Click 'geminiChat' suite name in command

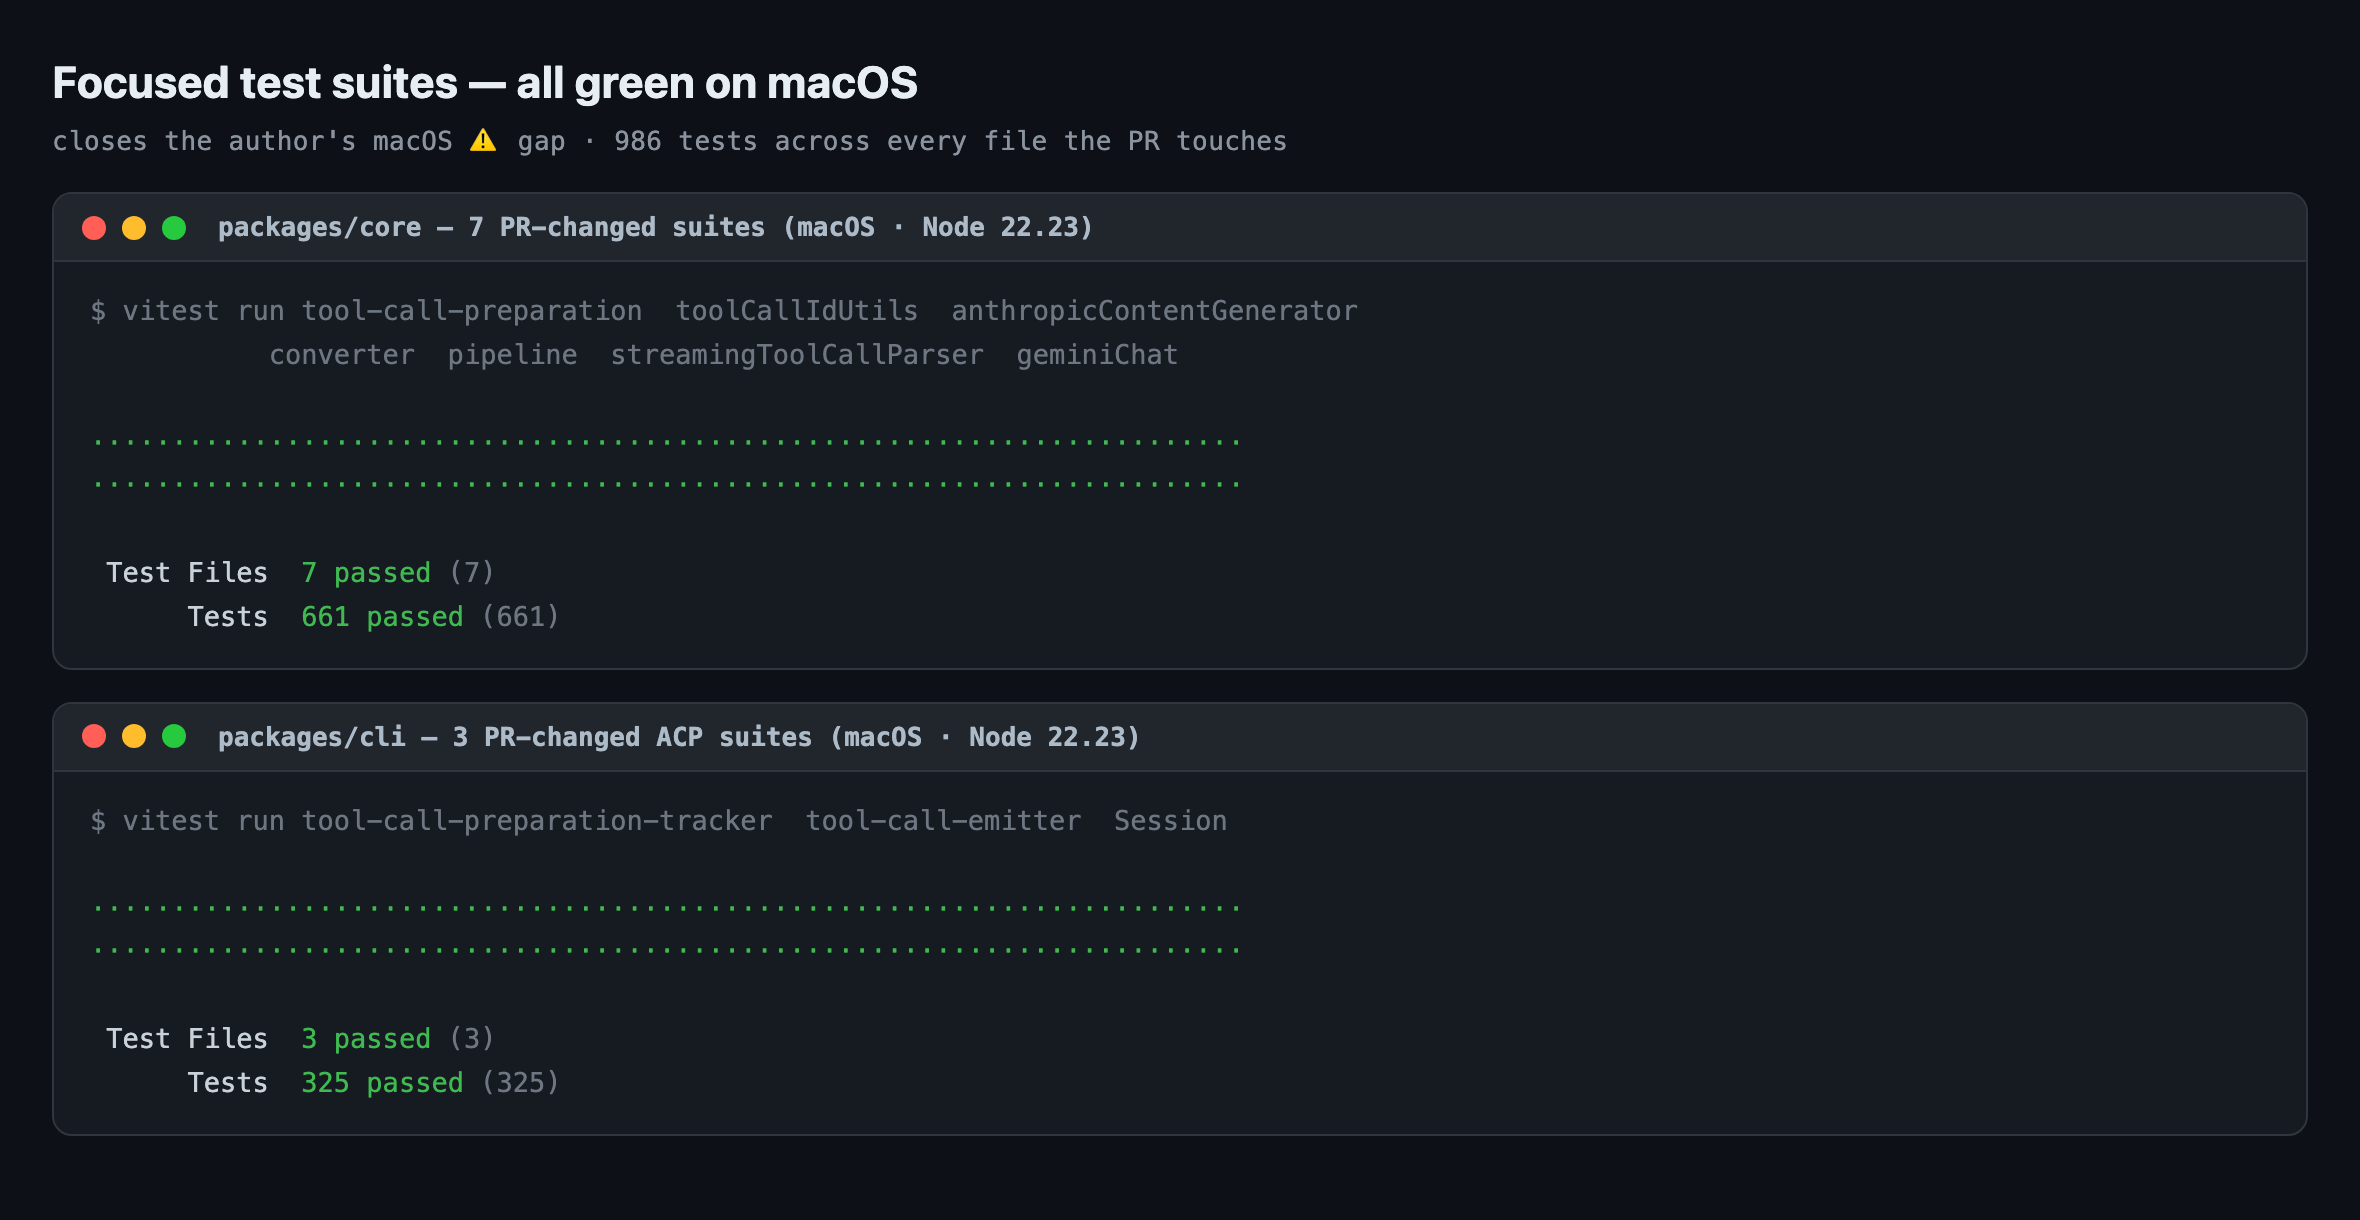(1097, 355)
